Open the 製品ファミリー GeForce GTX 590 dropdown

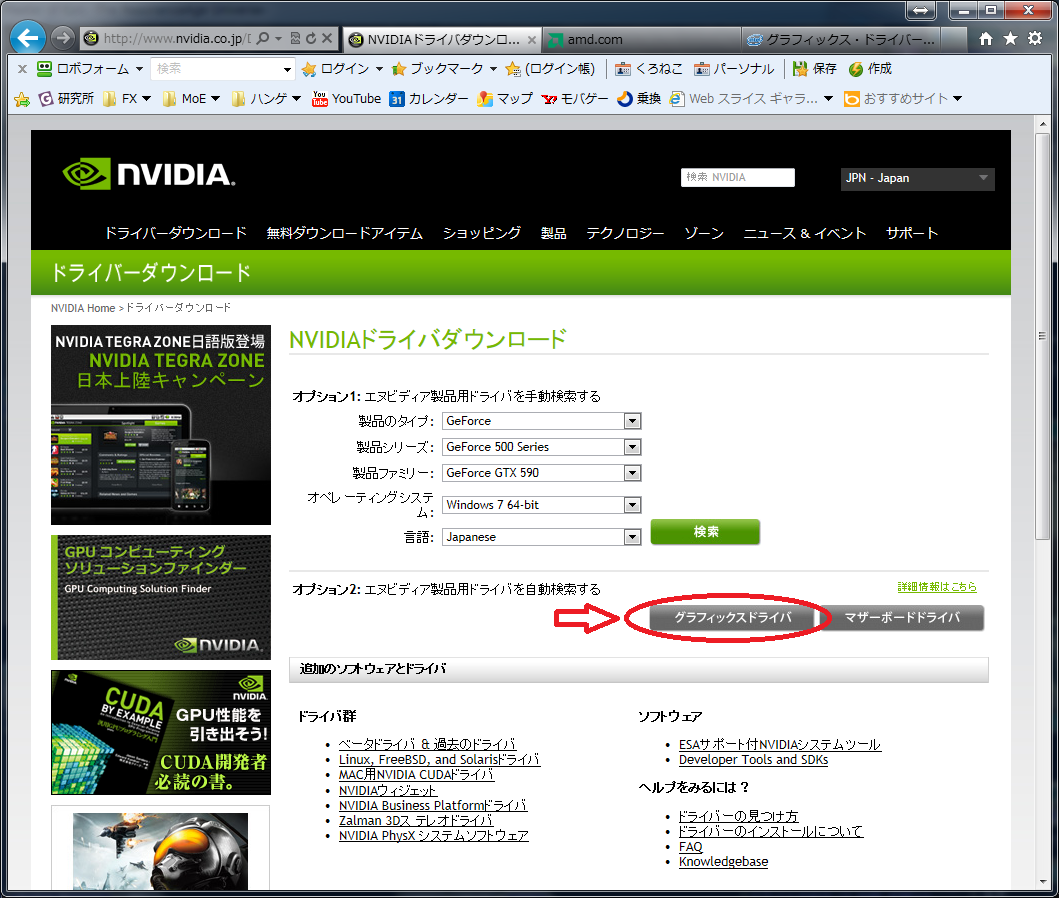click(x=631, y=473)
